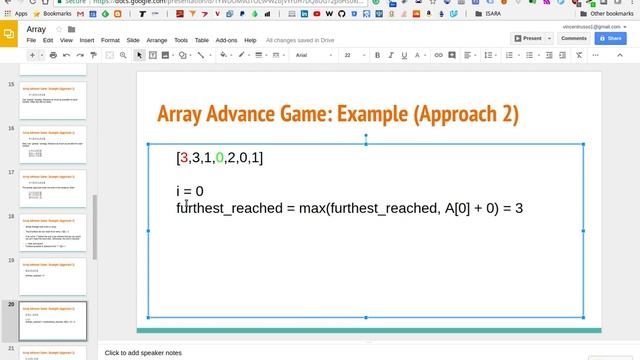Open the Arial font family dropdown

[313, 55]
